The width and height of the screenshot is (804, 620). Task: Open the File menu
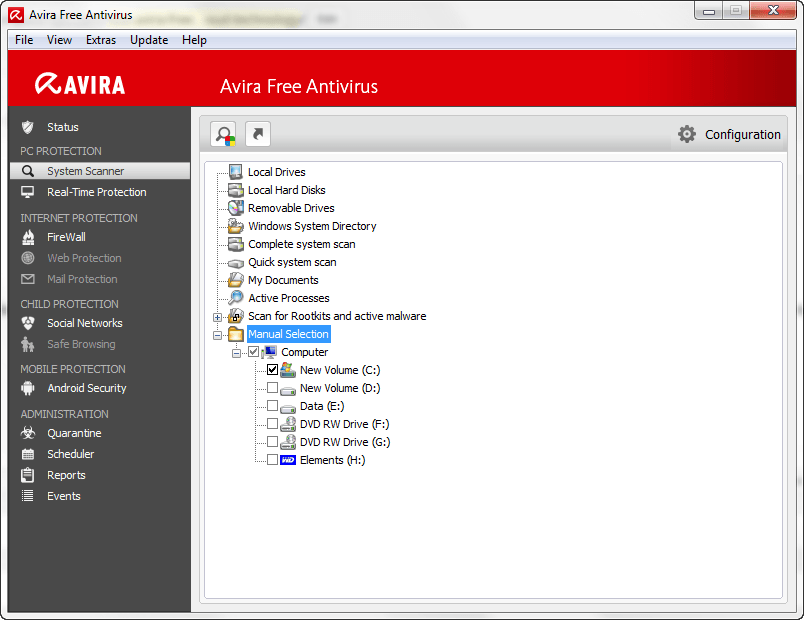click(24, 40)
